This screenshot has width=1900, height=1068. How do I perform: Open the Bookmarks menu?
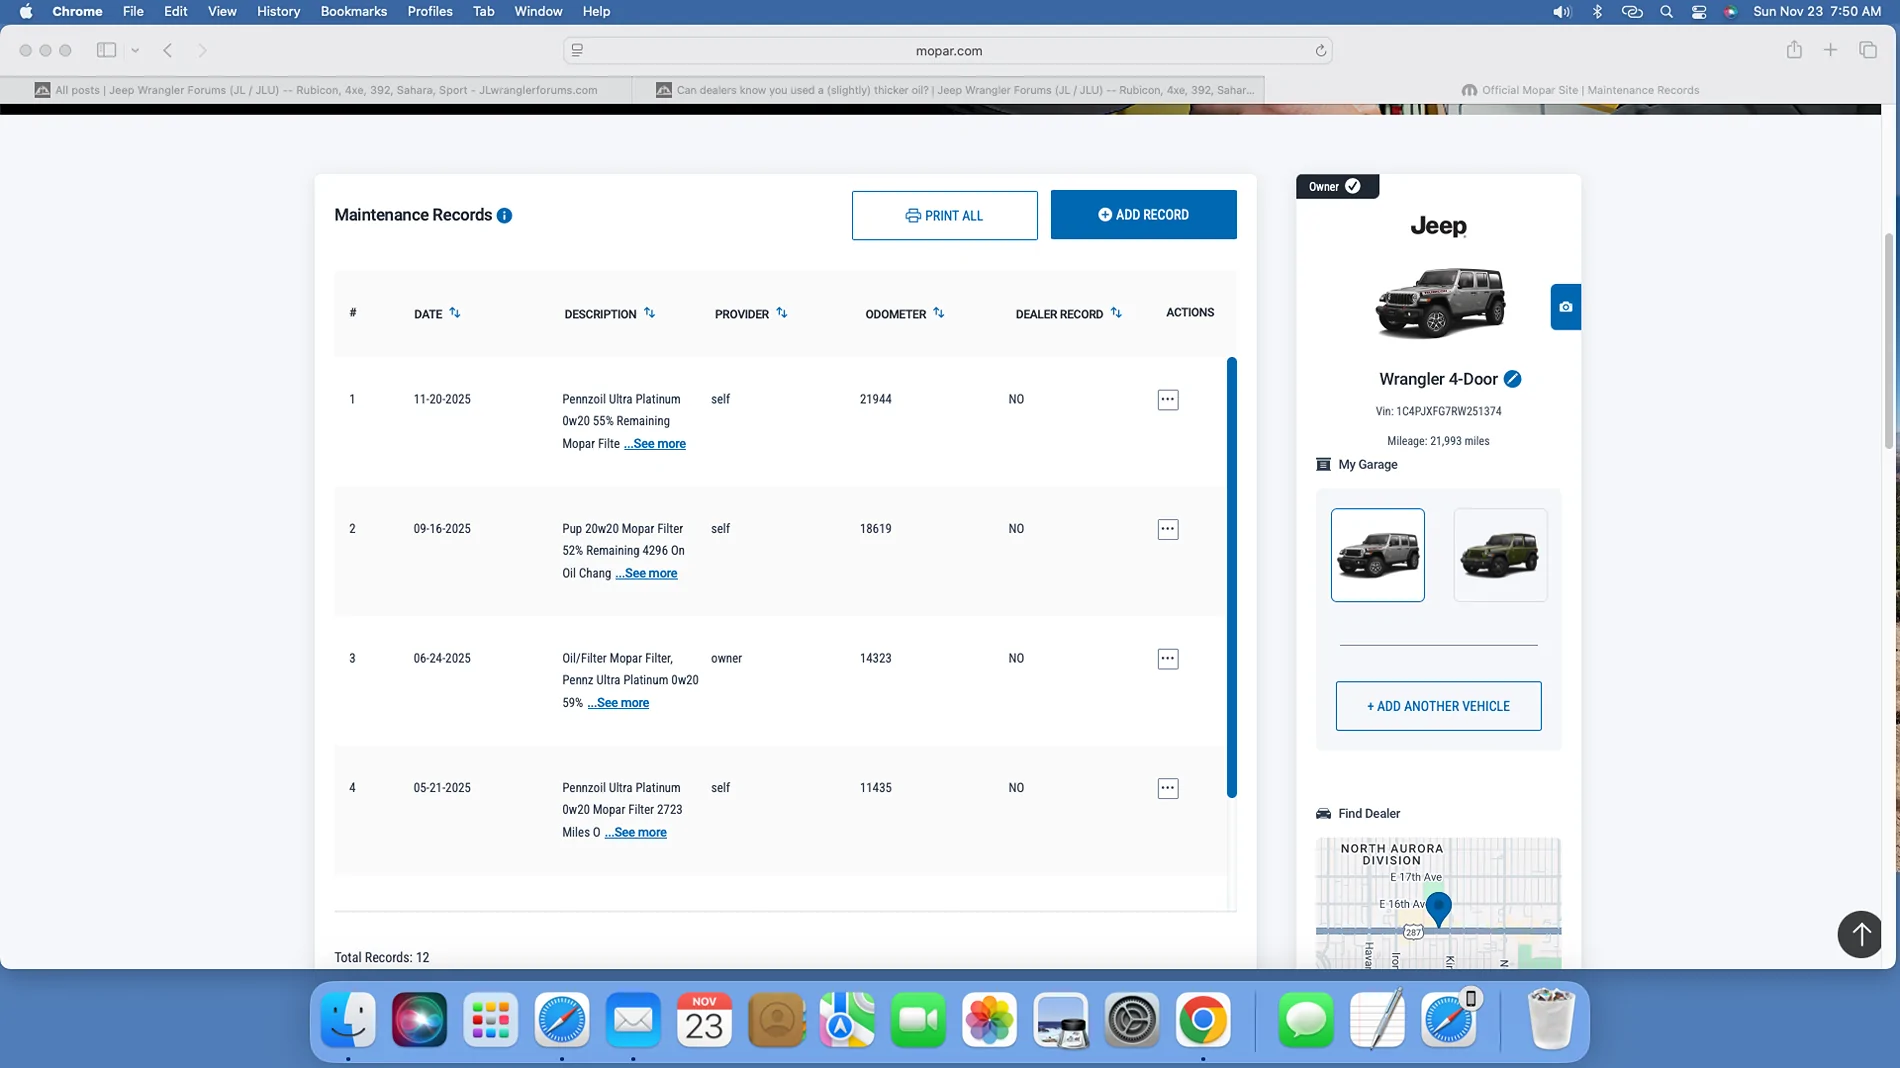(x=353, y=12)
